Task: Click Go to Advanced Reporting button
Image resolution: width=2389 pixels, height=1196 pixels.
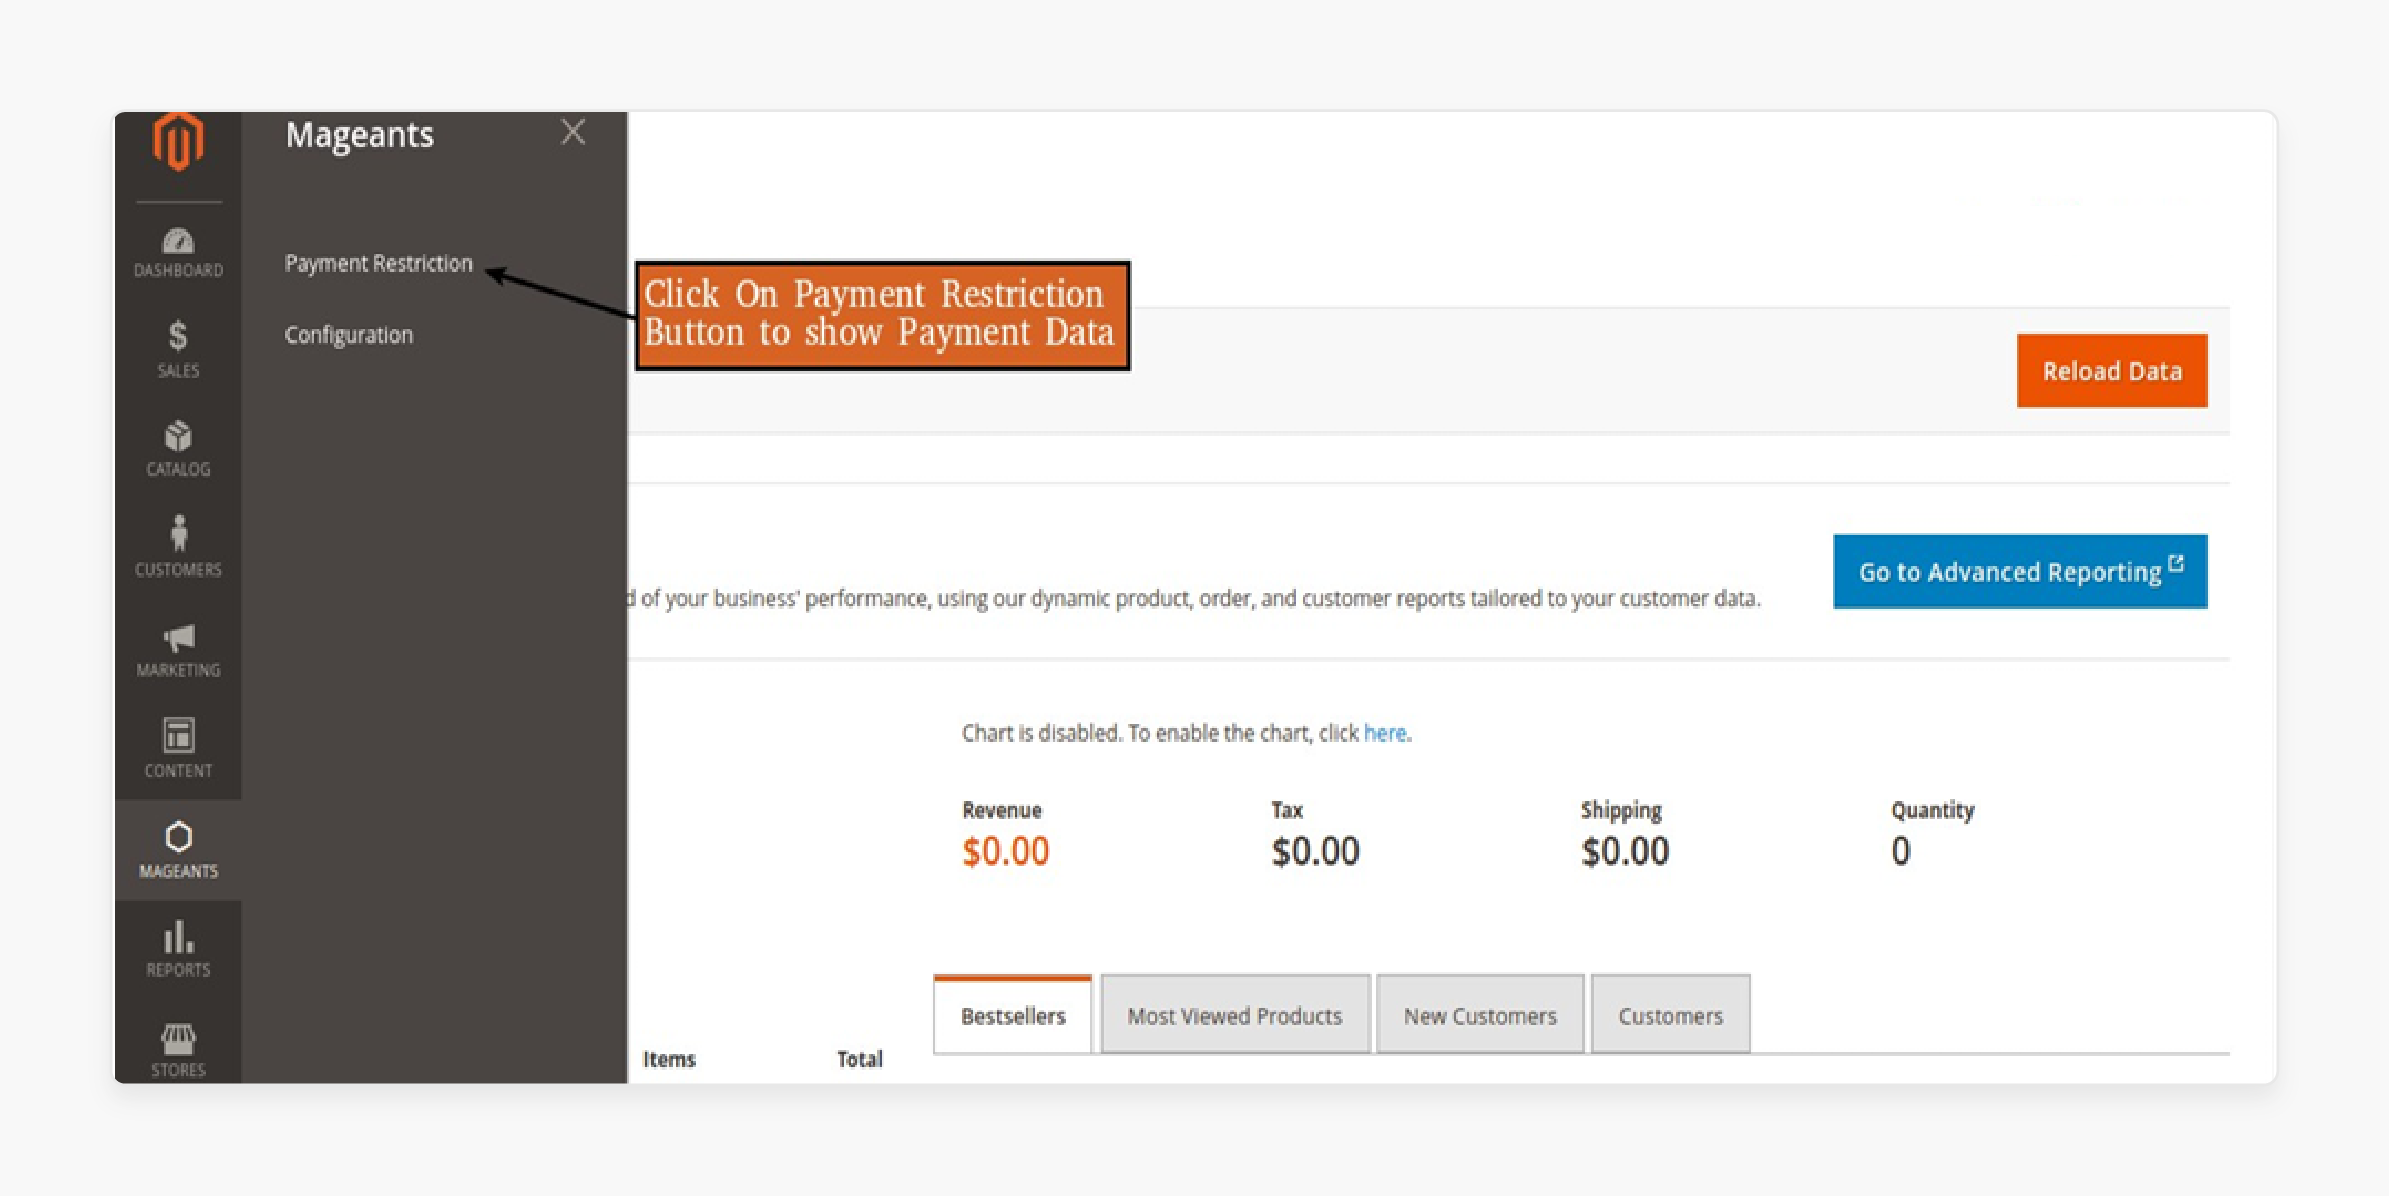Action: [x=2020, y=571]
